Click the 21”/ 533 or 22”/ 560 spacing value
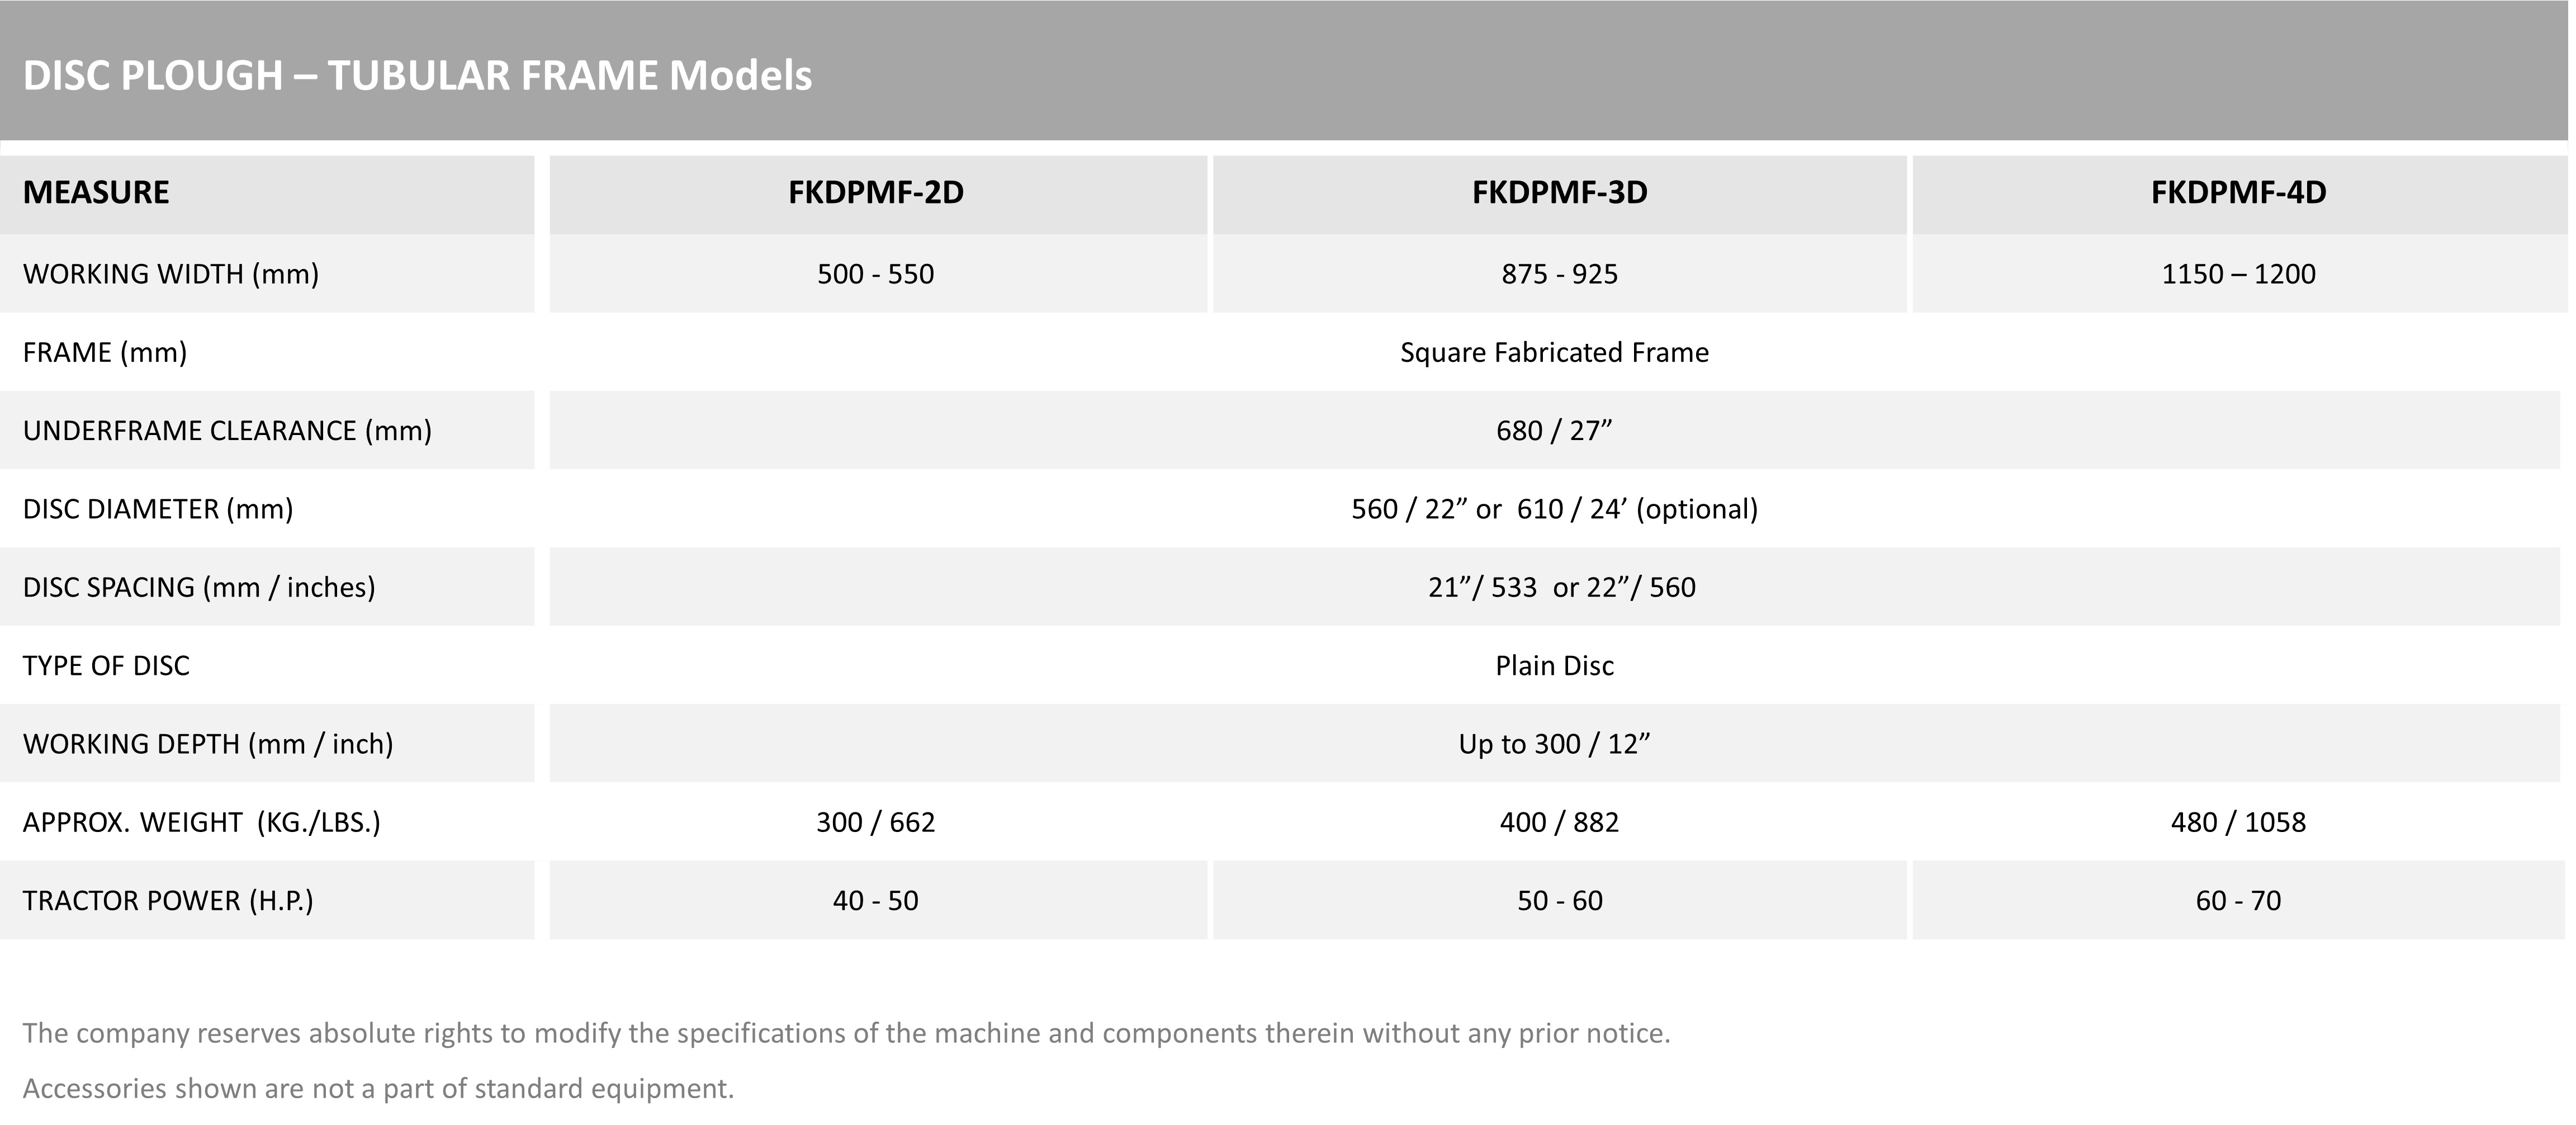Screen dimensions: 2576x1125 click(1561, 587)
